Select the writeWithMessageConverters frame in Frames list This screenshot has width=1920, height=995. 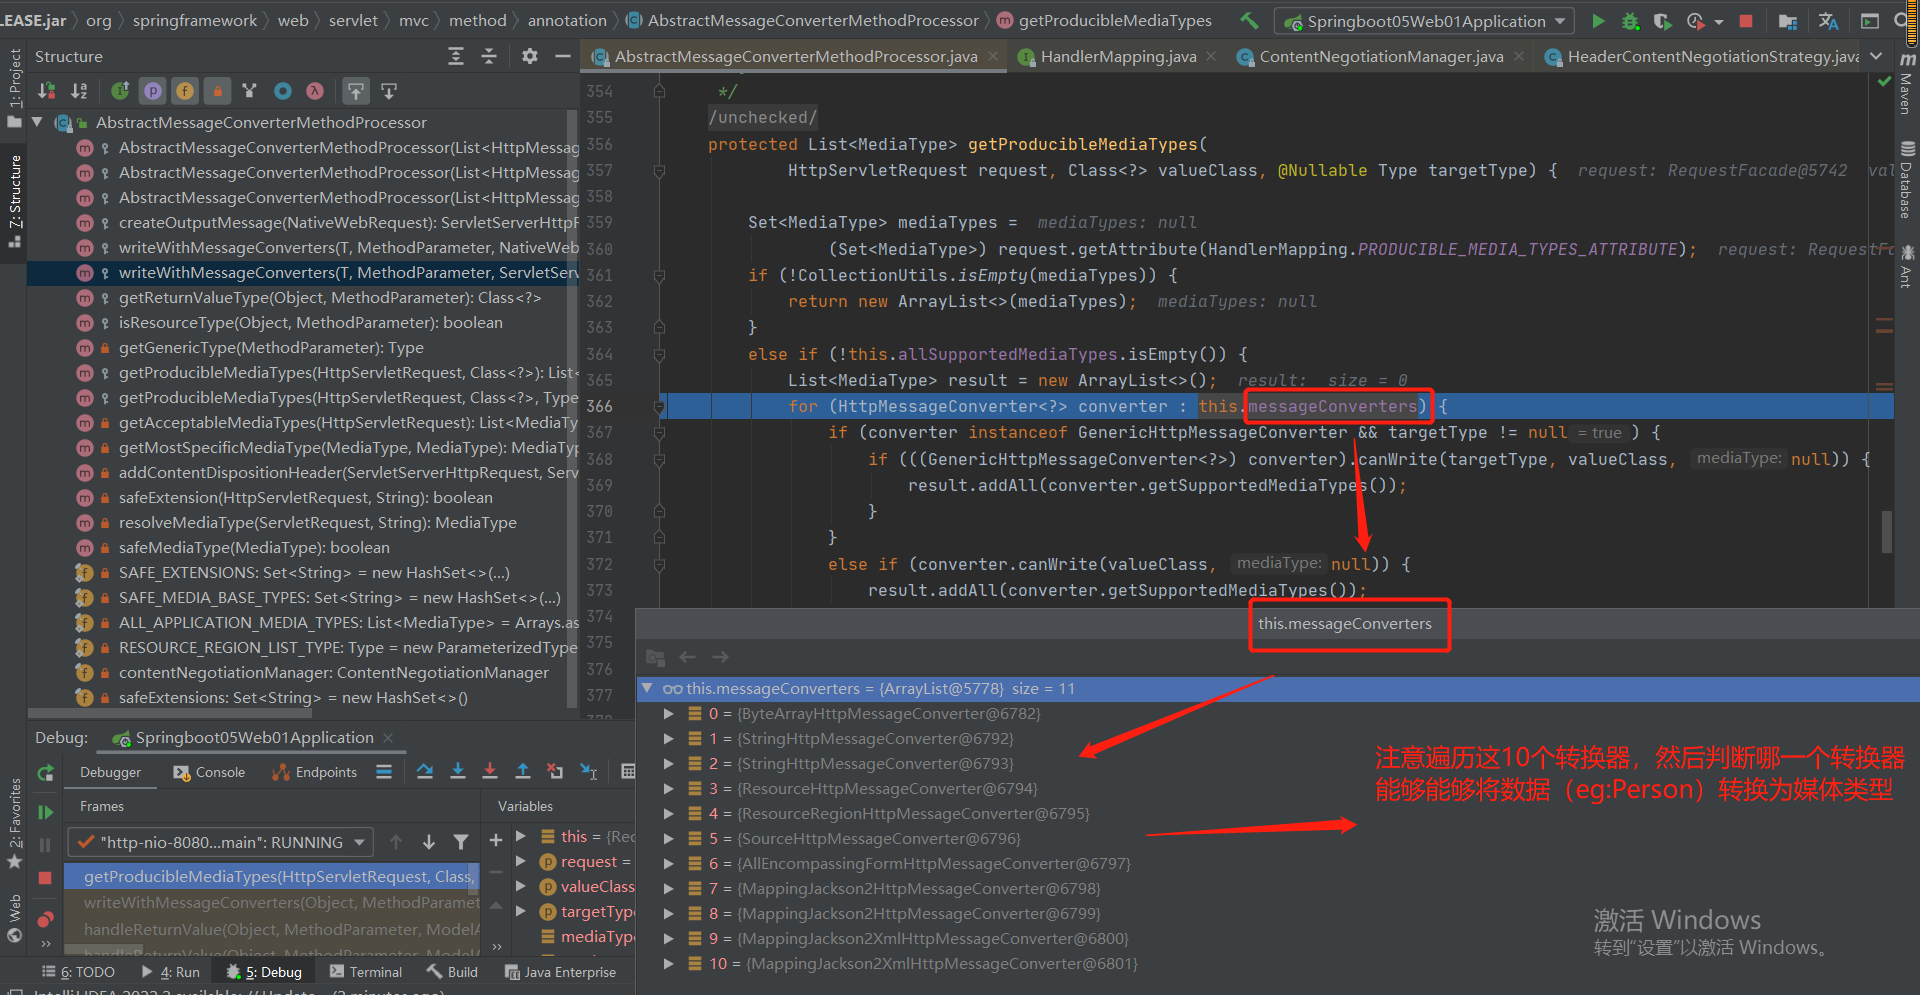point(271,902)
